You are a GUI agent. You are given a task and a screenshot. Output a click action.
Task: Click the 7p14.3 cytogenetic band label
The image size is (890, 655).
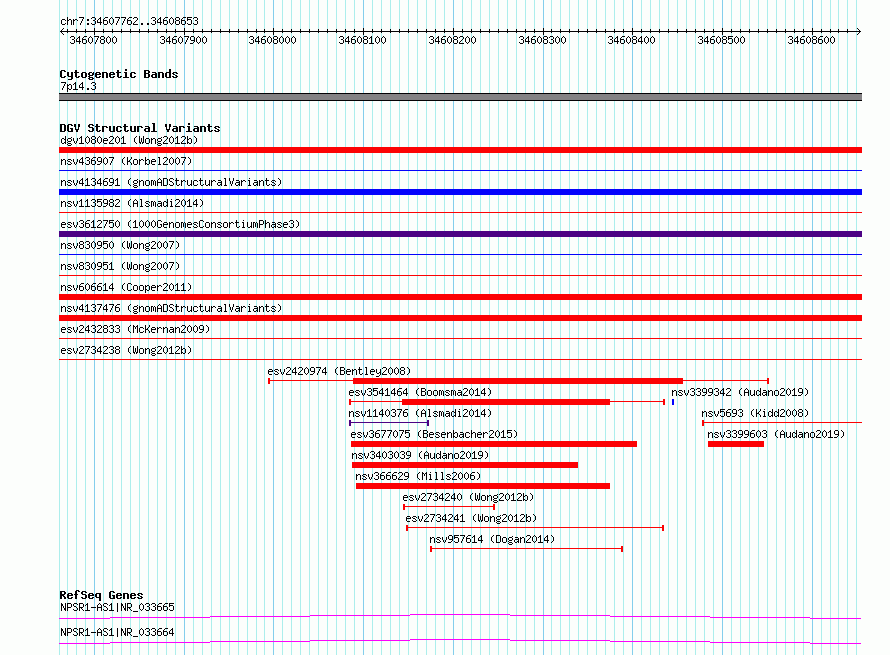(x=78, y=86)
